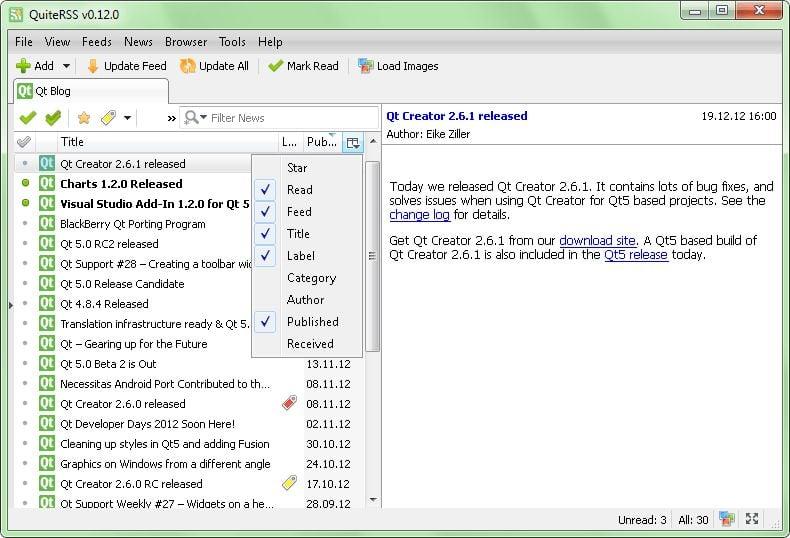The height and width of the screenshot is (538, 790).
Task: Click Update Feed toolbar button
Action: [x=126, y=66]
